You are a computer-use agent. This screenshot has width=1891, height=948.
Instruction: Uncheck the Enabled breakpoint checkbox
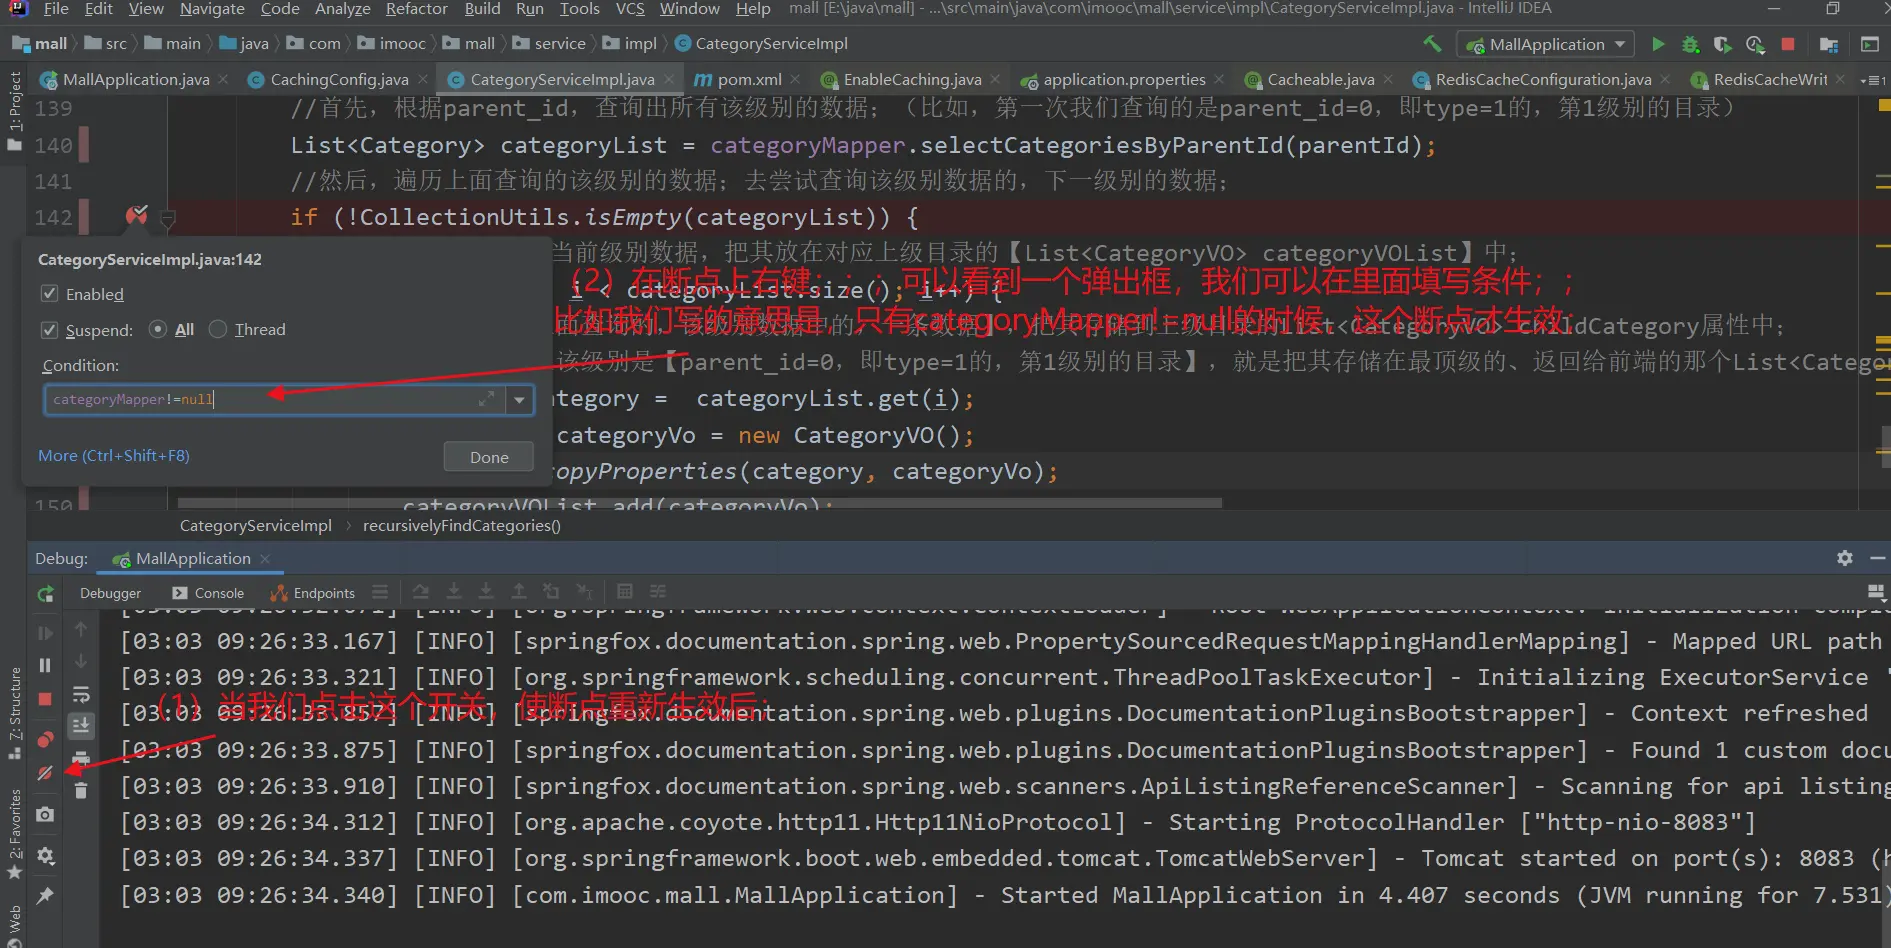50,294
